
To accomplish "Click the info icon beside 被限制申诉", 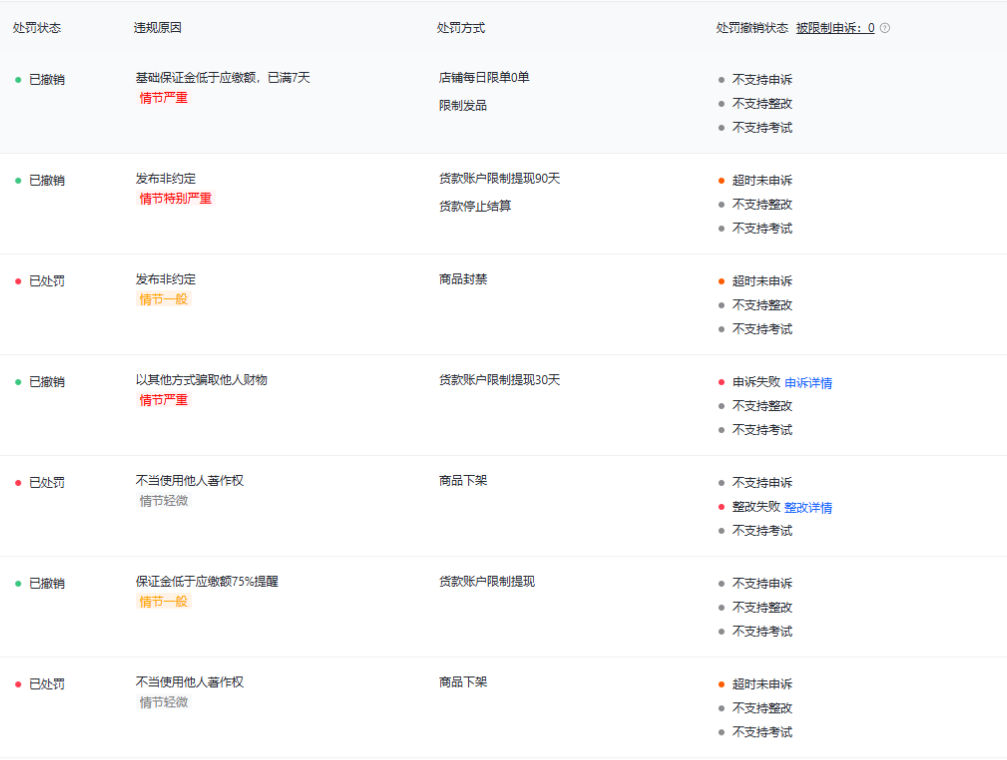I will pos(885,28).
